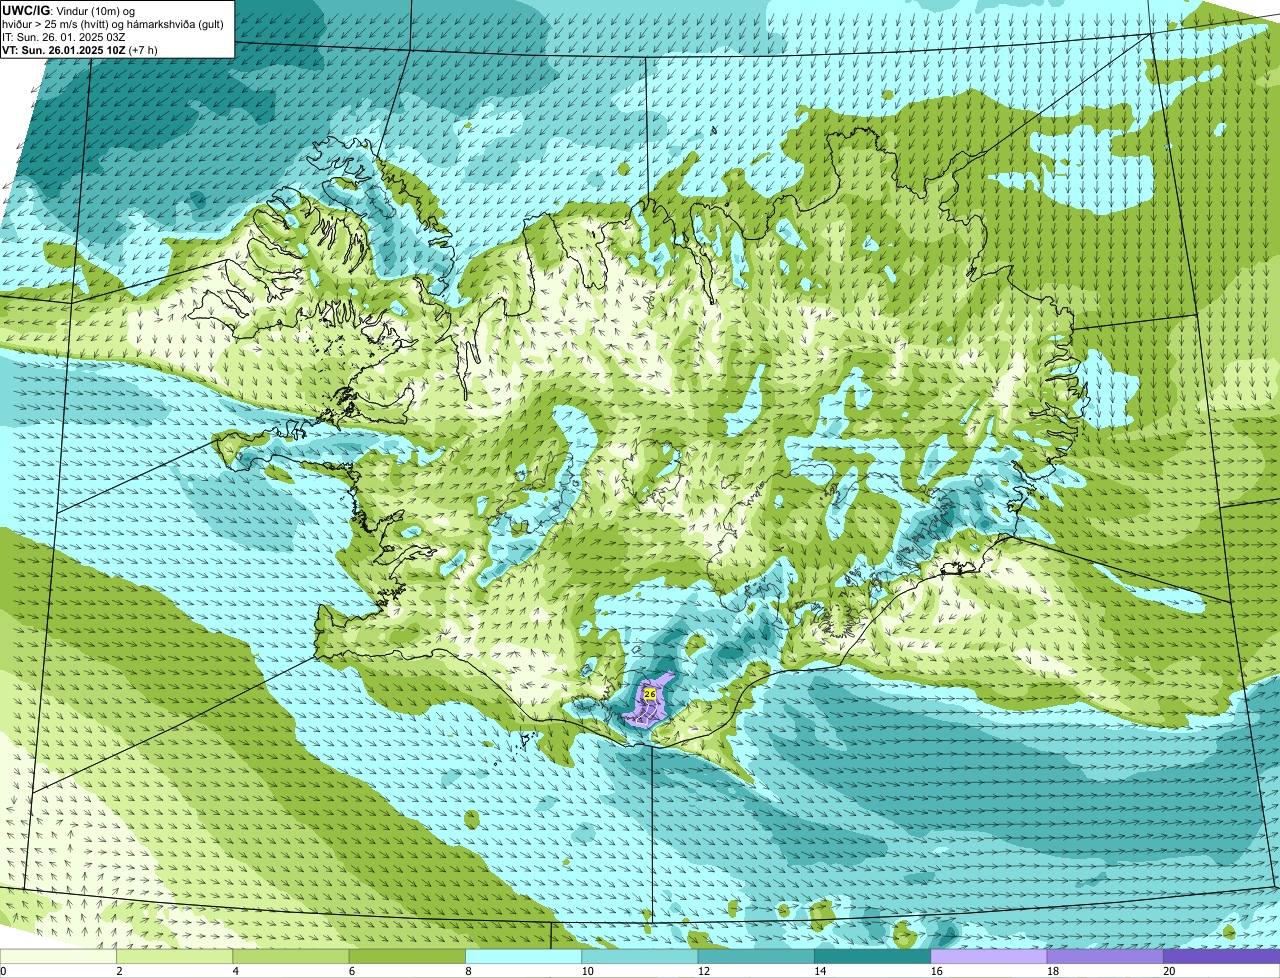Viewport: 1280px width, 978px height.
Task: Click the scale label '10'
Action: (x=586, y=971)
